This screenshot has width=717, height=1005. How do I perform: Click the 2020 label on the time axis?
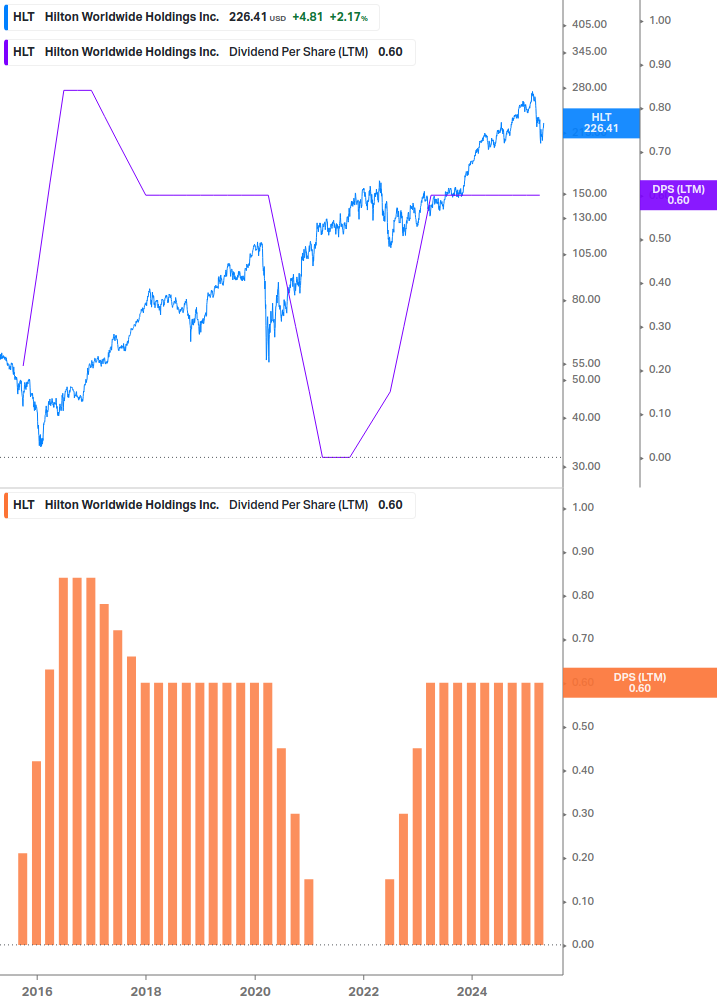pyautogui.click(x=255, y=992)
